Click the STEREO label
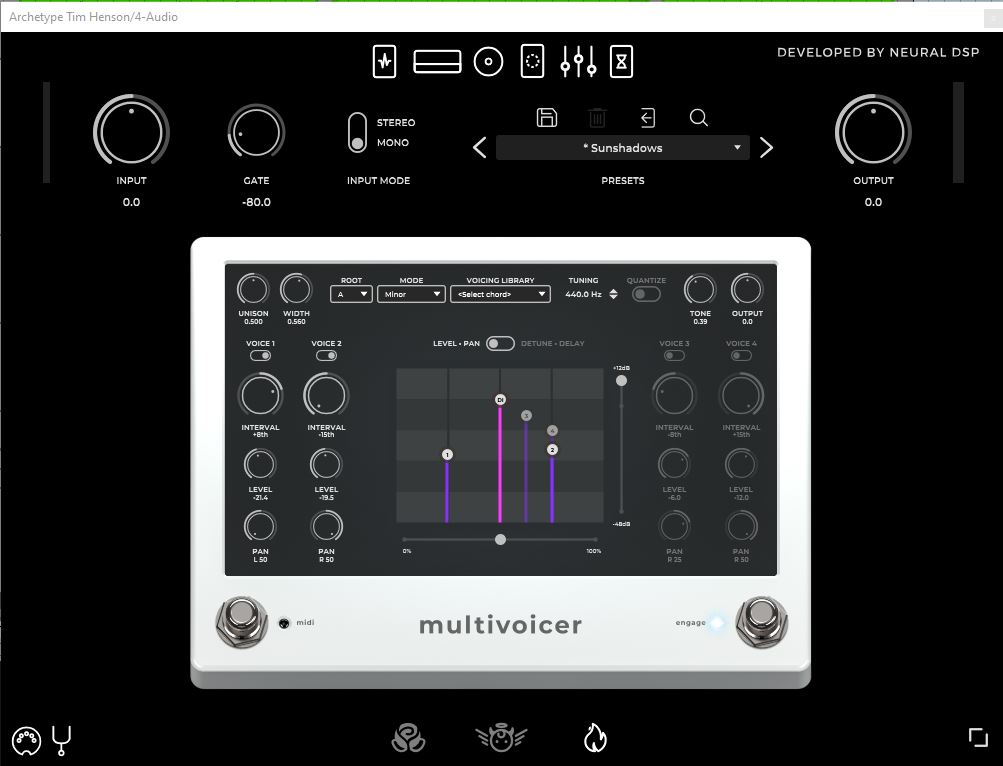 (396, 122)
